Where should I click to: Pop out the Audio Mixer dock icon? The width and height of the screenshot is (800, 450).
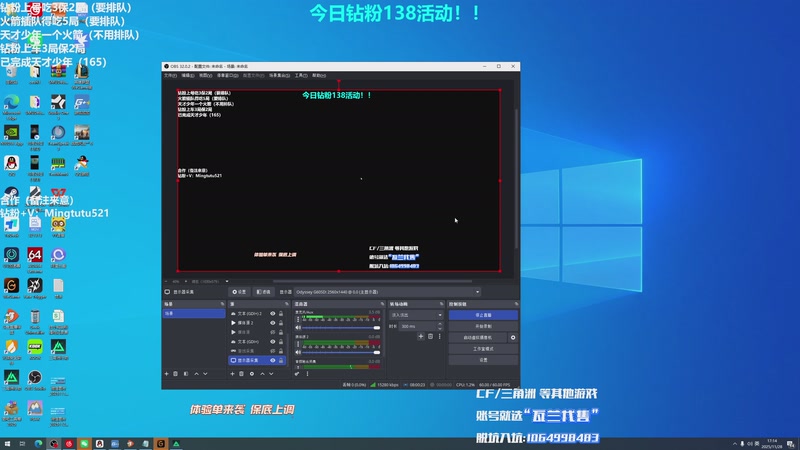[382, 304]
